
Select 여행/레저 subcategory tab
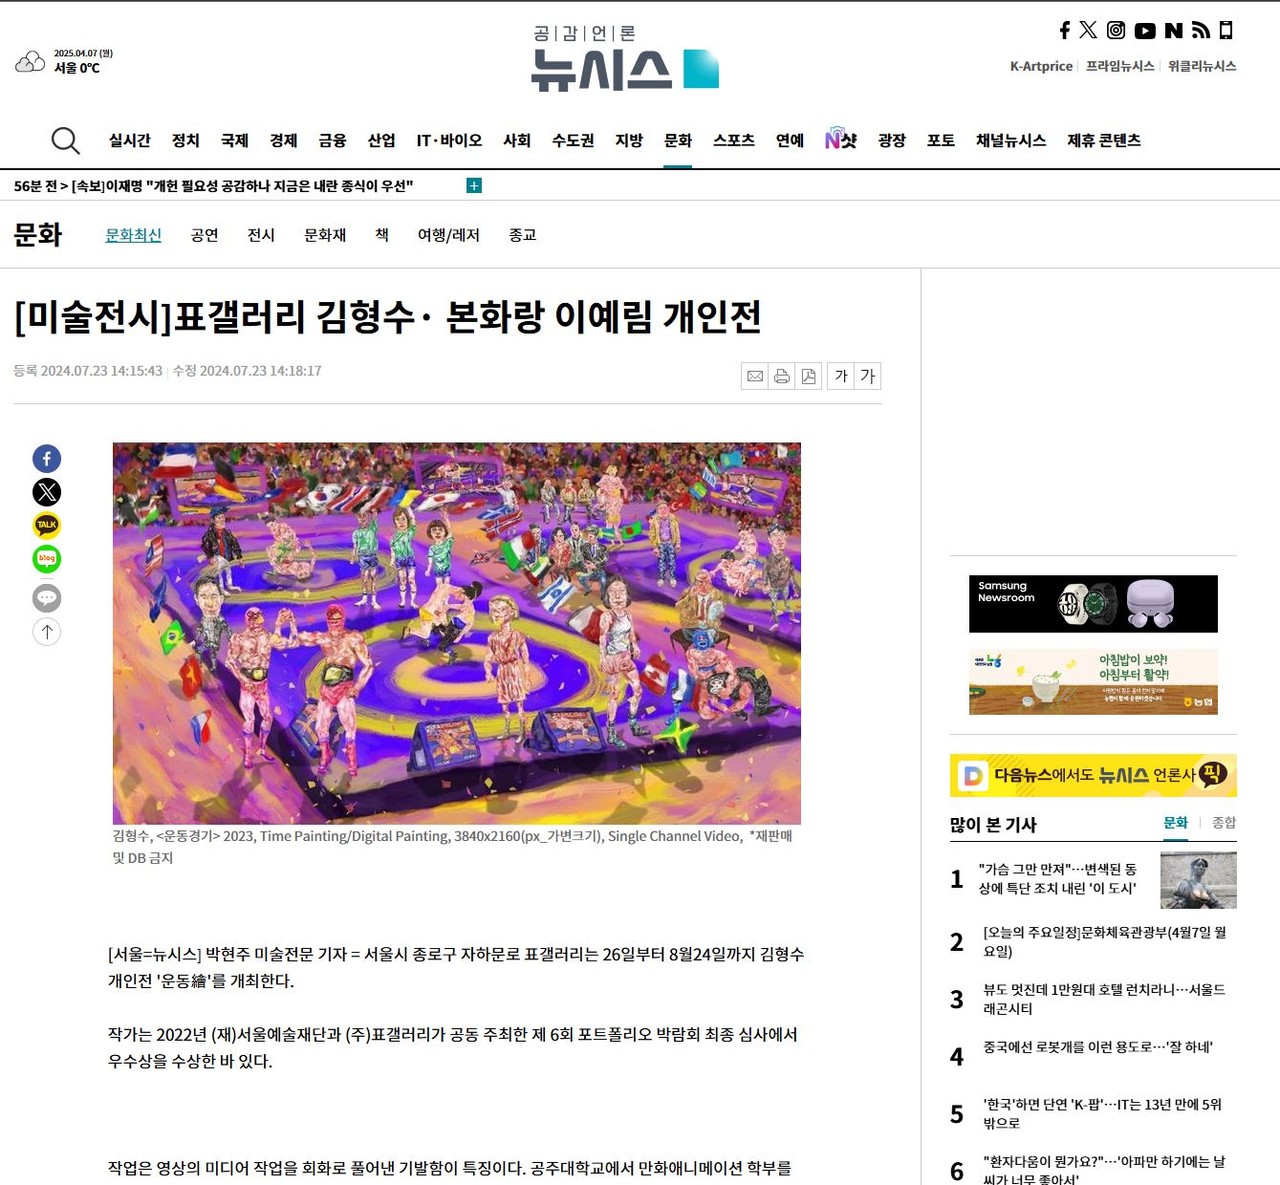(x=449, y=235)
